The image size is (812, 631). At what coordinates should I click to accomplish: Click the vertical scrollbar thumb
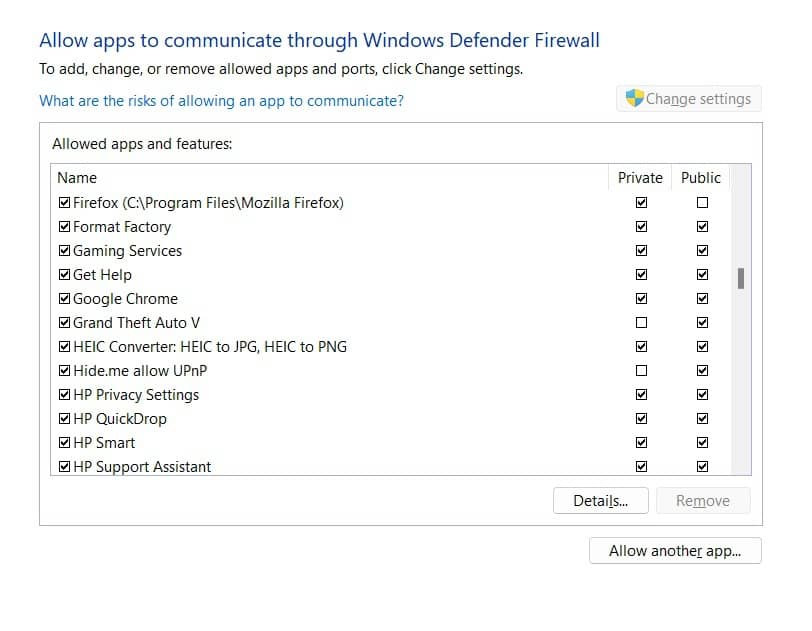[x=741, y=280]
